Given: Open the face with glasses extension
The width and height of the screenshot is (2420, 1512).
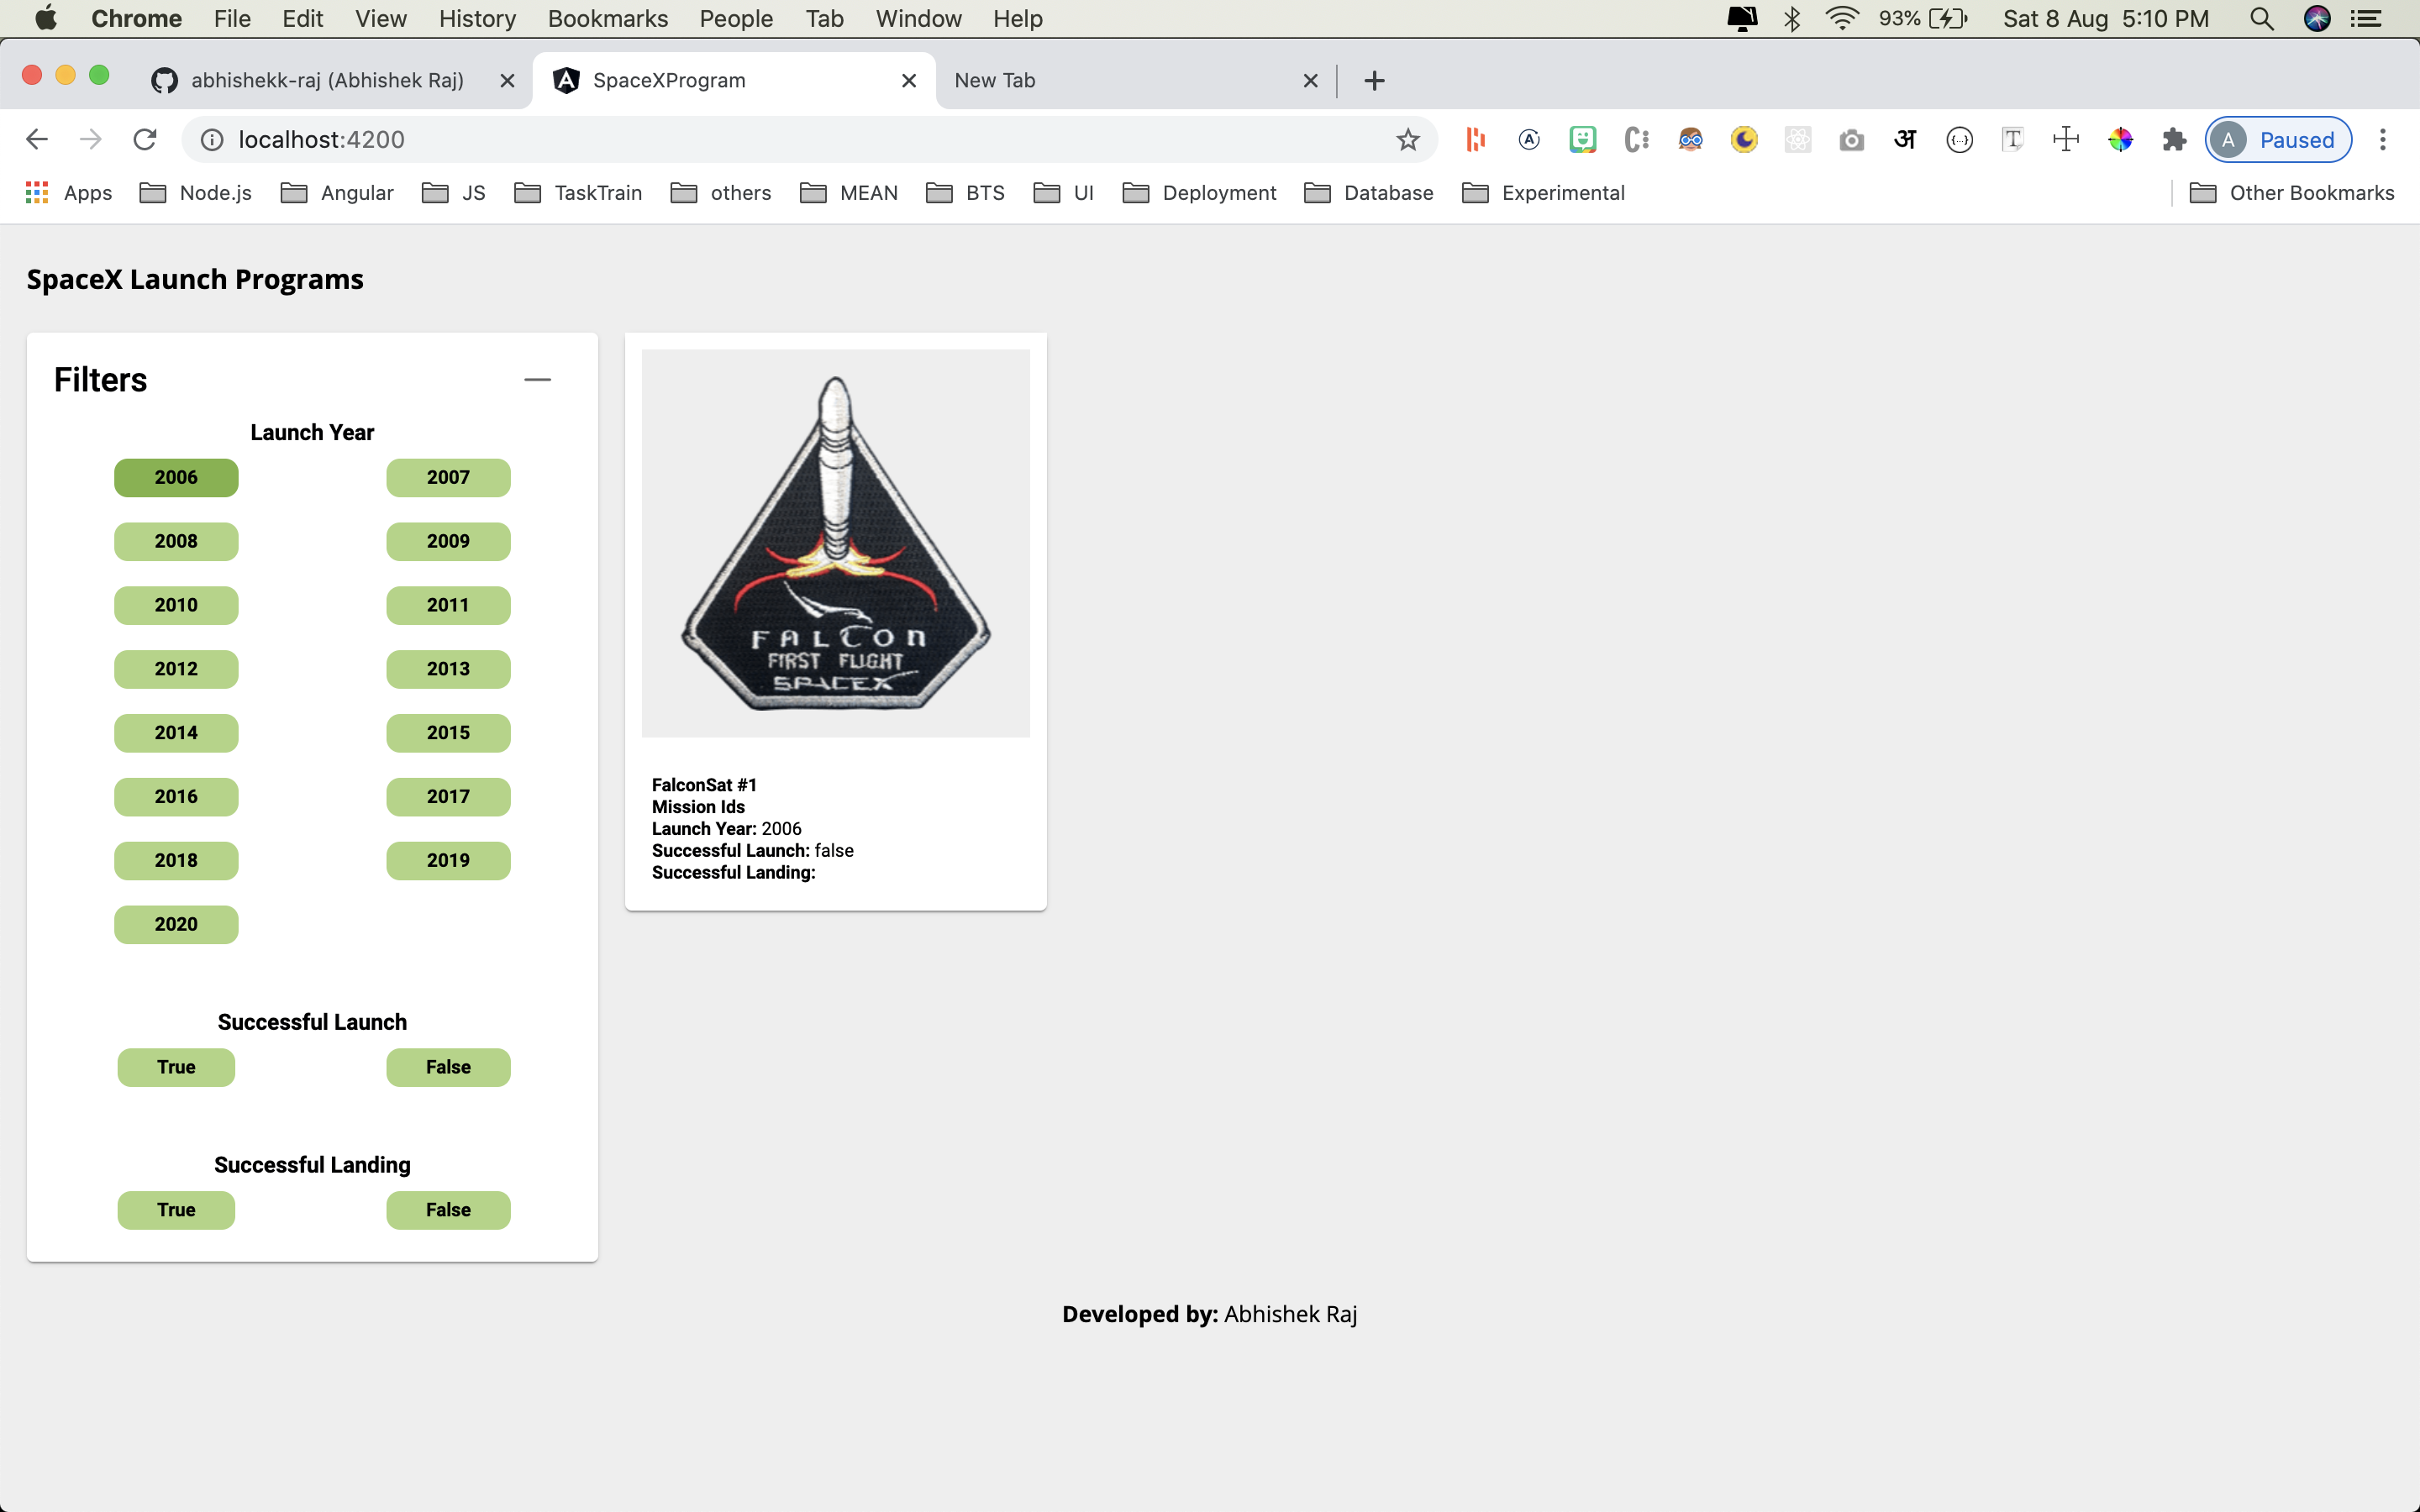Looking at the screenshot, I should click(1690, 140).
